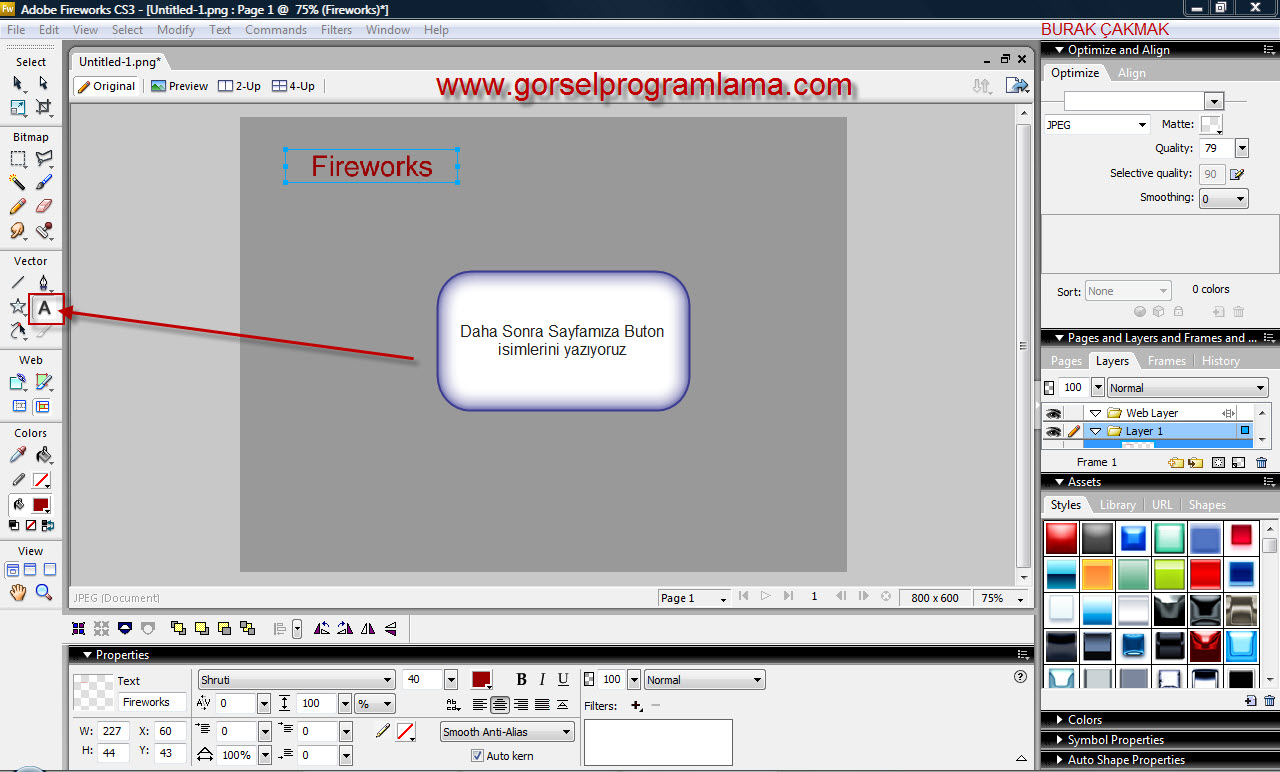Viewport: 1280px width, 772px height.
Task: Switch to the Frames tab
Action: [x=1166, y=361]
